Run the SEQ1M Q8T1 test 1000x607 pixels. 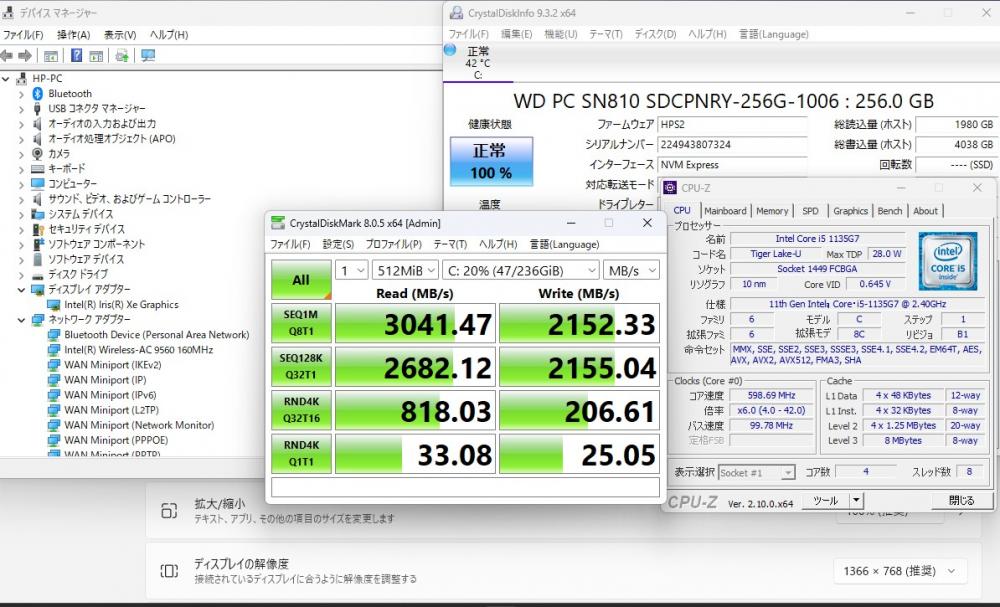[301, 323]
